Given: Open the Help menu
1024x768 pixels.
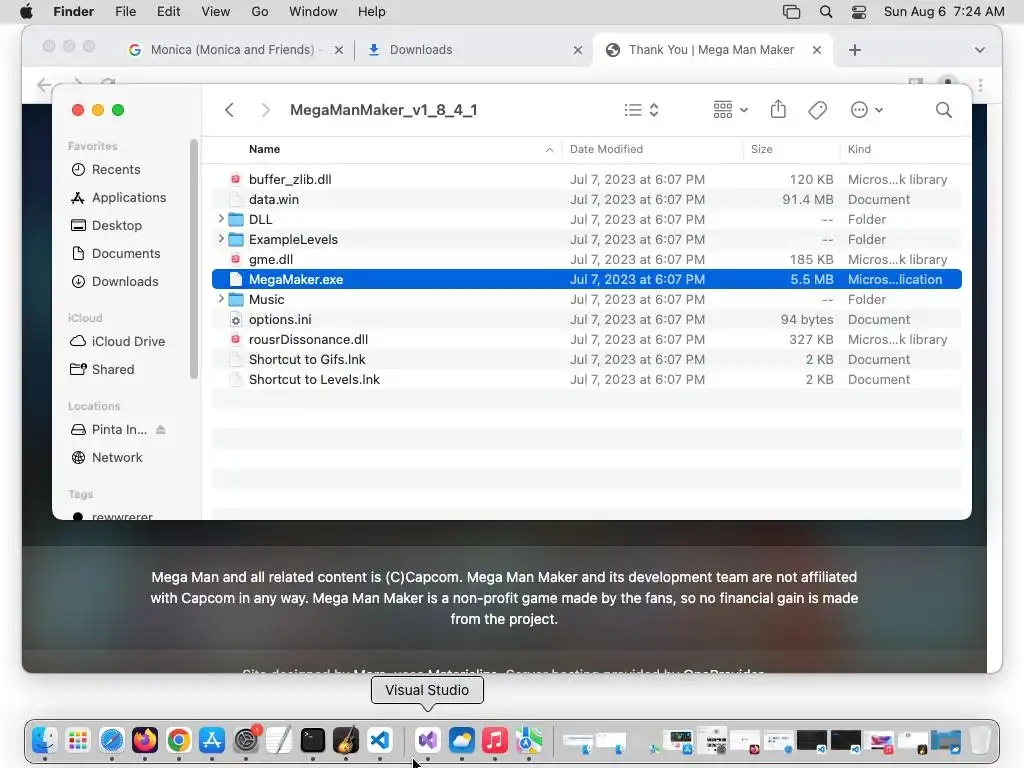Looking at the screenshot, I should pyautogui.click(x=372, y=12).
